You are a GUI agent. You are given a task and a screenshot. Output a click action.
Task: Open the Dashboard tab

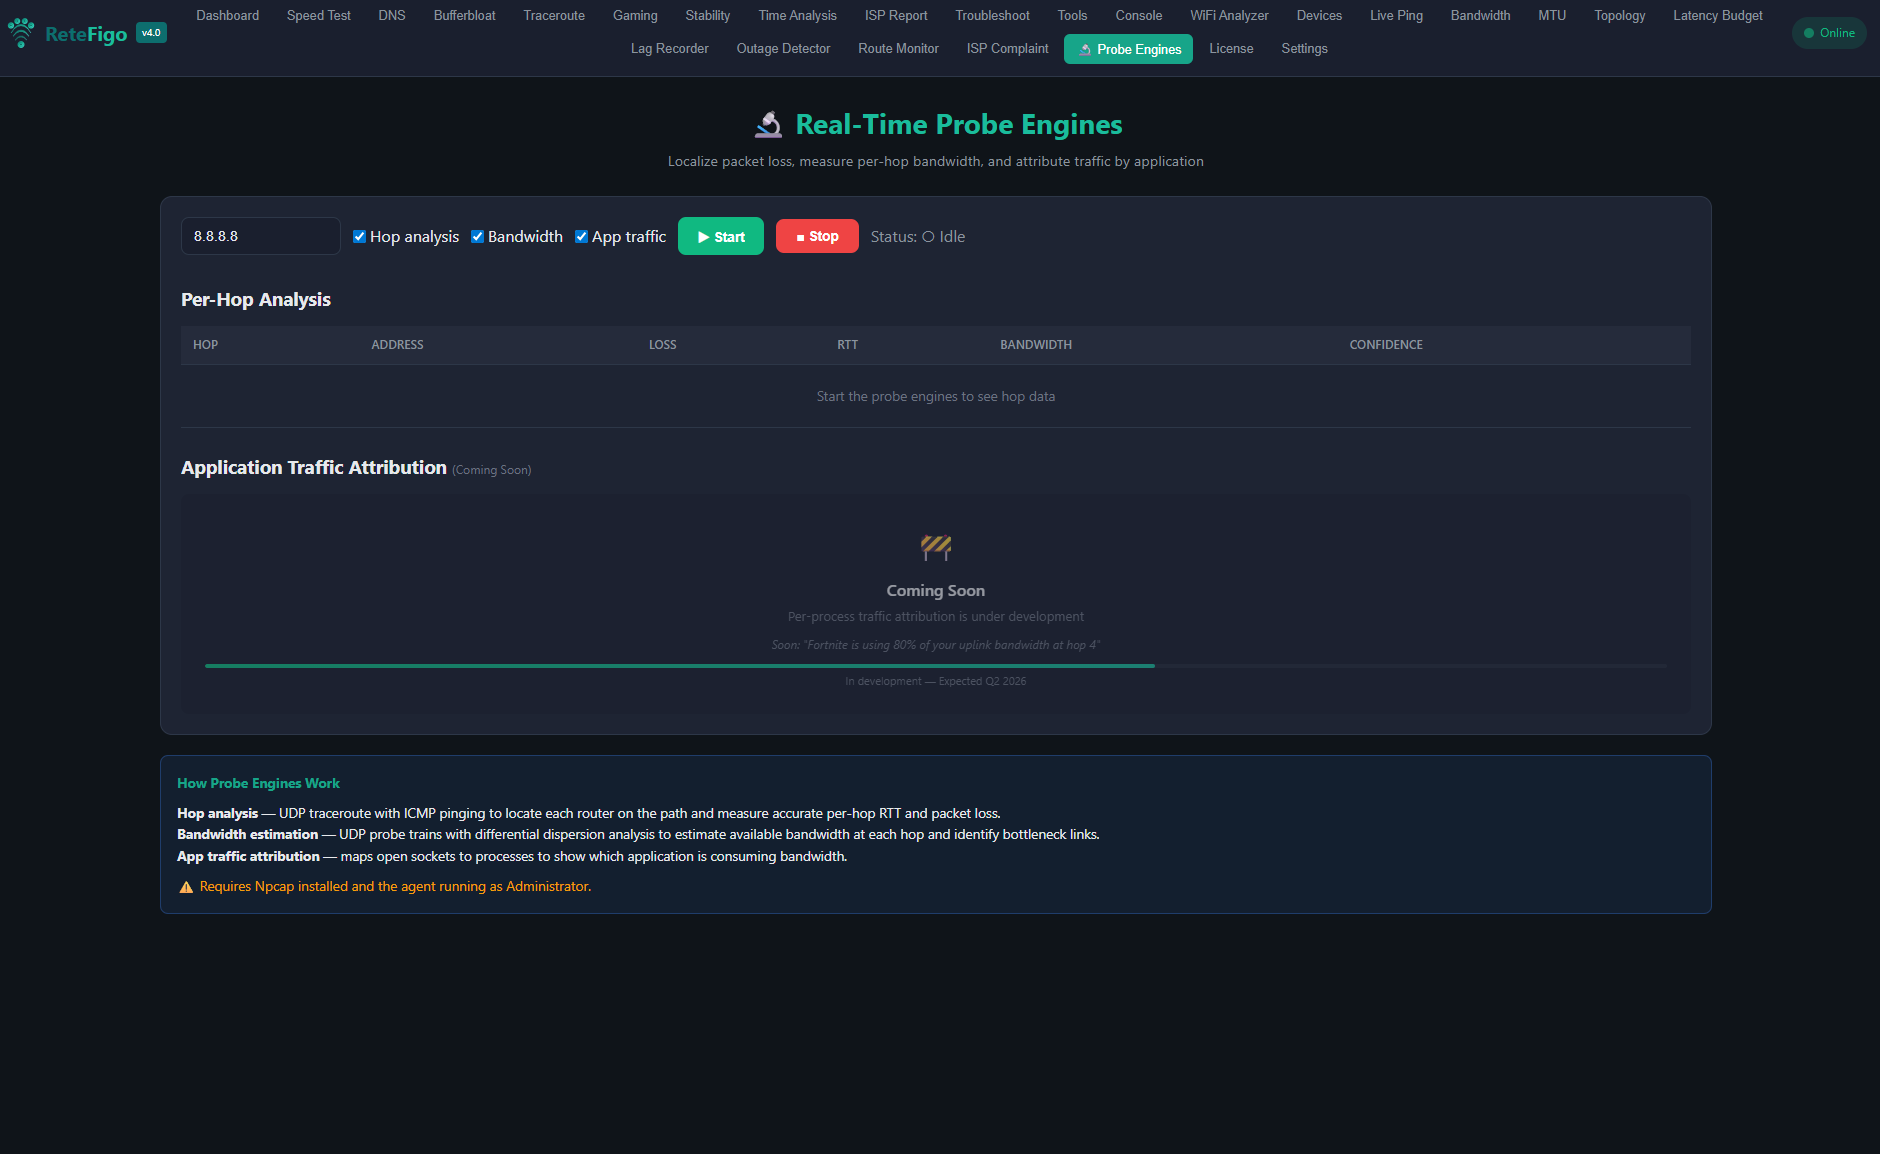[227, 16]
